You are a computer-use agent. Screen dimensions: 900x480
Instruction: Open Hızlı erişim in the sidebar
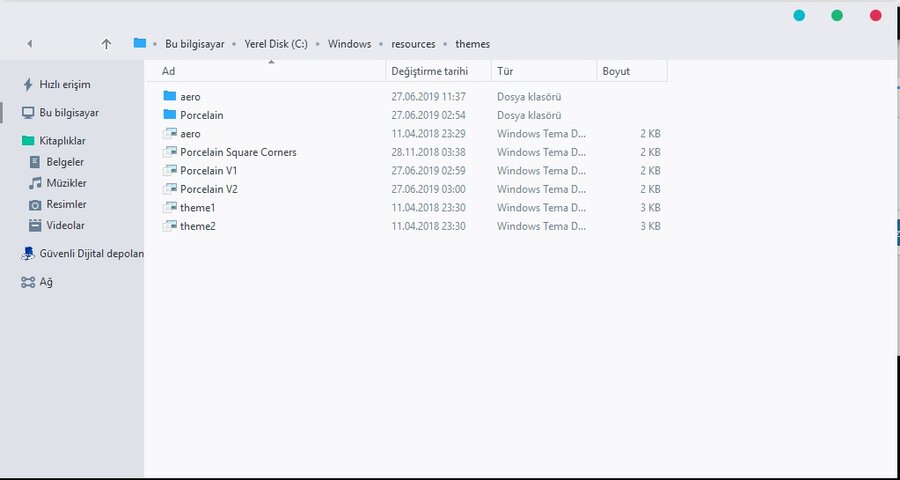[64, 84]
